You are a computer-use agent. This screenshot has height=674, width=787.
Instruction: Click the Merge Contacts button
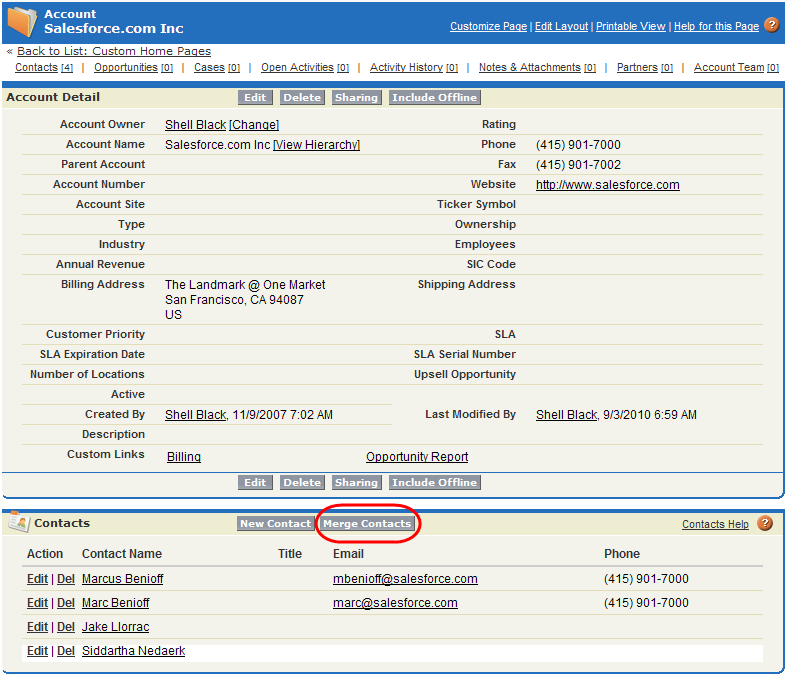pyautogui.click(x=367, y=523)
